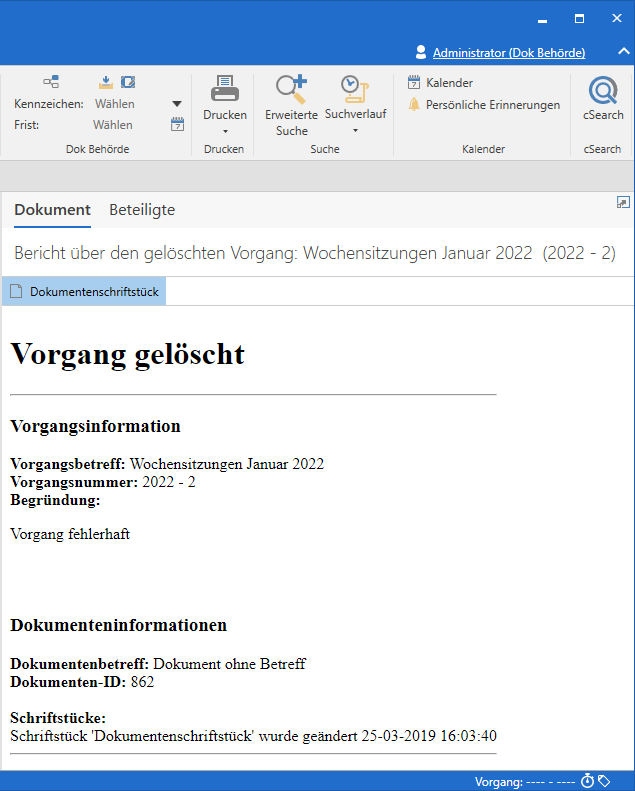
Task: Expand the Drucken dropdown arrow
Action: pos(224,131)
